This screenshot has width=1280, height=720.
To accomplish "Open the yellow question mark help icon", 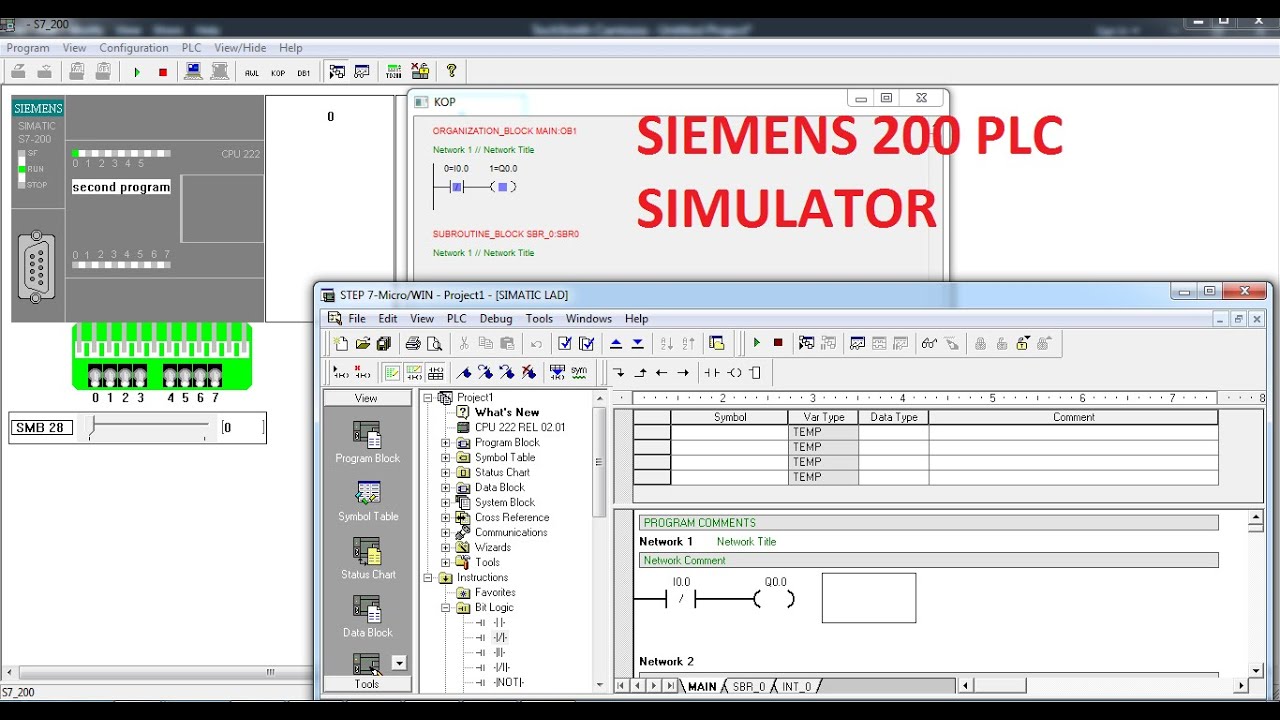I will [452, 71].
